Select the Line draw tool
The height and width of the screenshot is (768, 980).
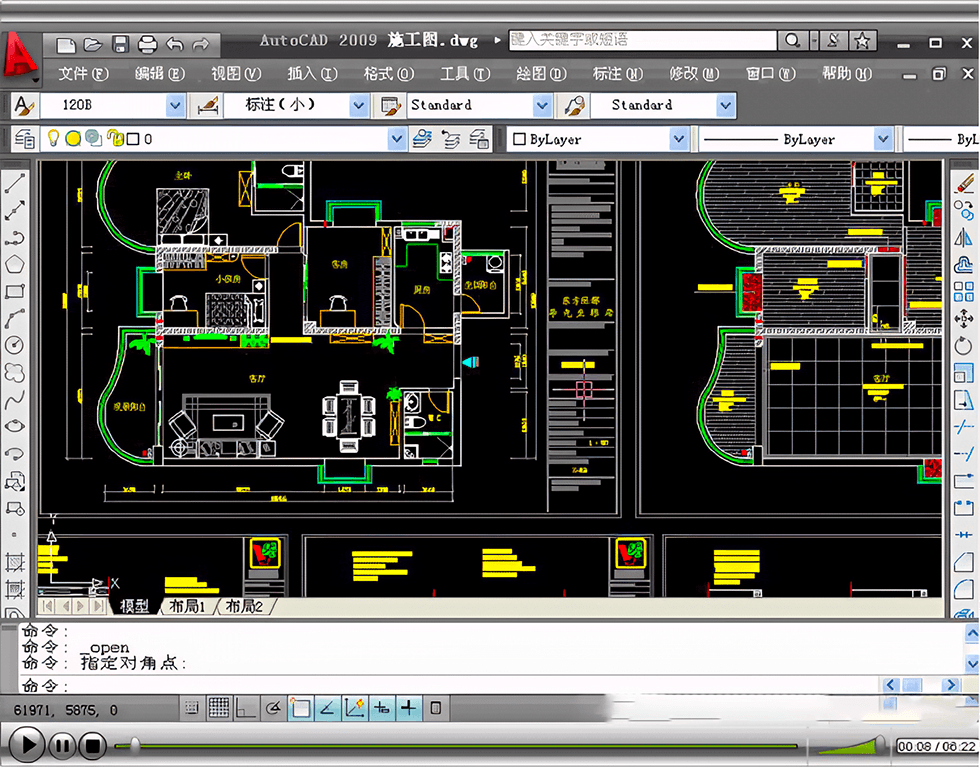(x=15, y=184)
